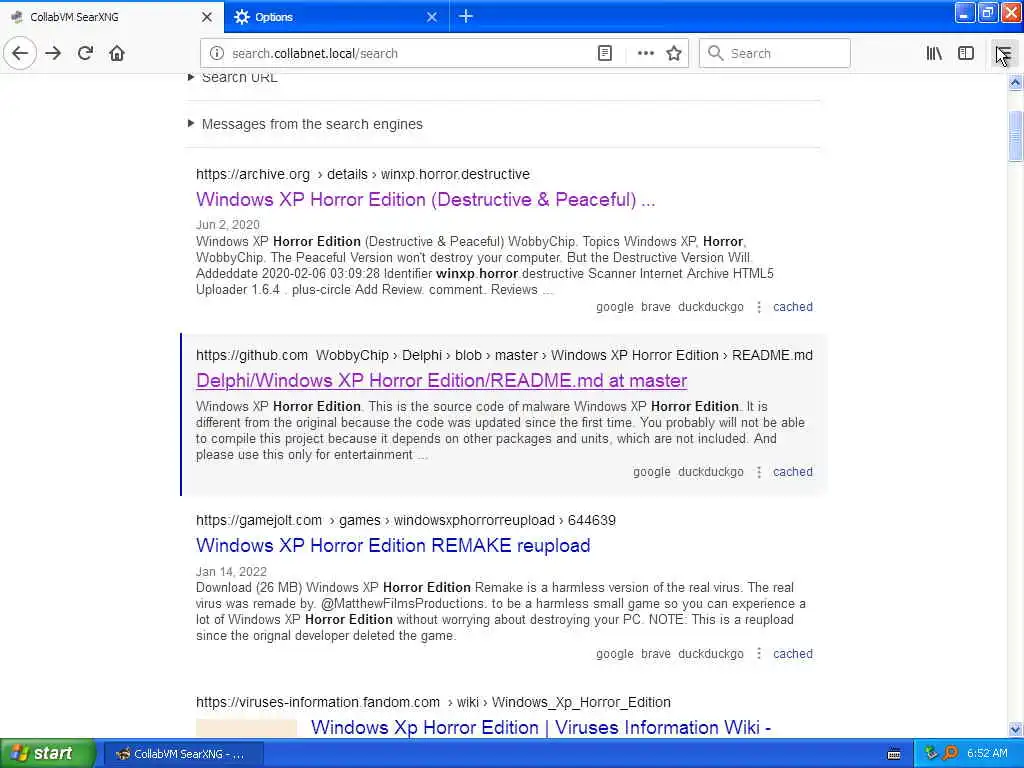
Task: Open page actions three-dot menu
Action: click(645, 53)
